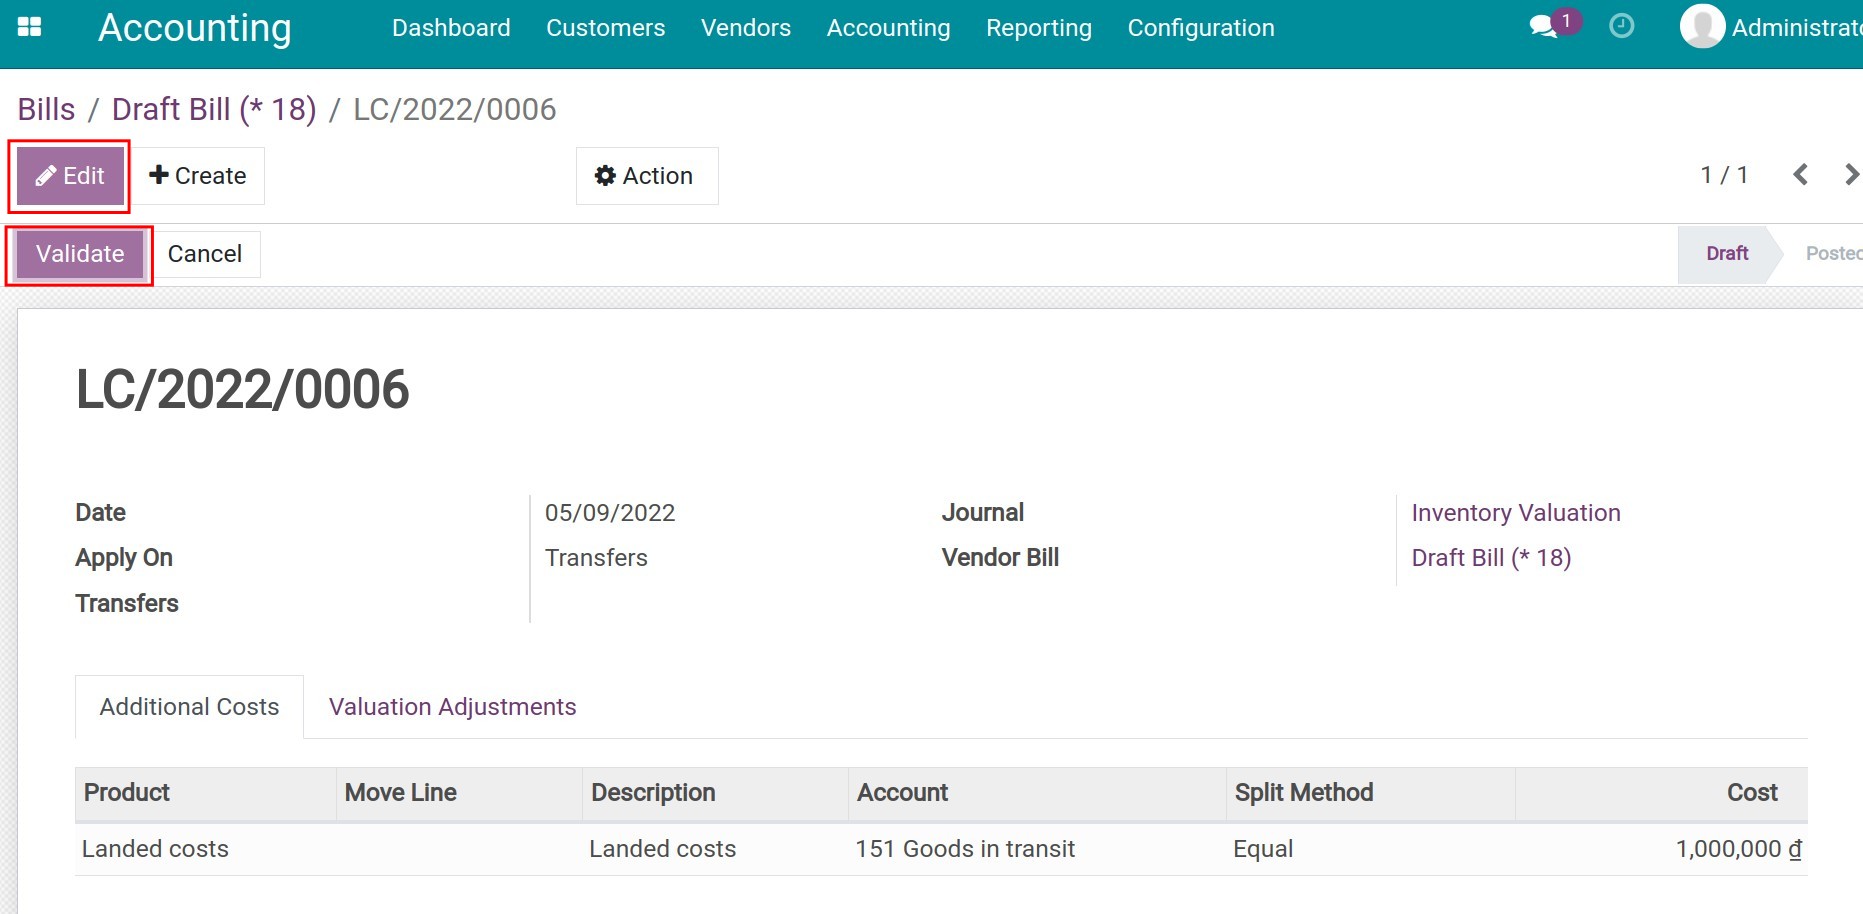Go to next record arrow

[x=1851, y=175]
